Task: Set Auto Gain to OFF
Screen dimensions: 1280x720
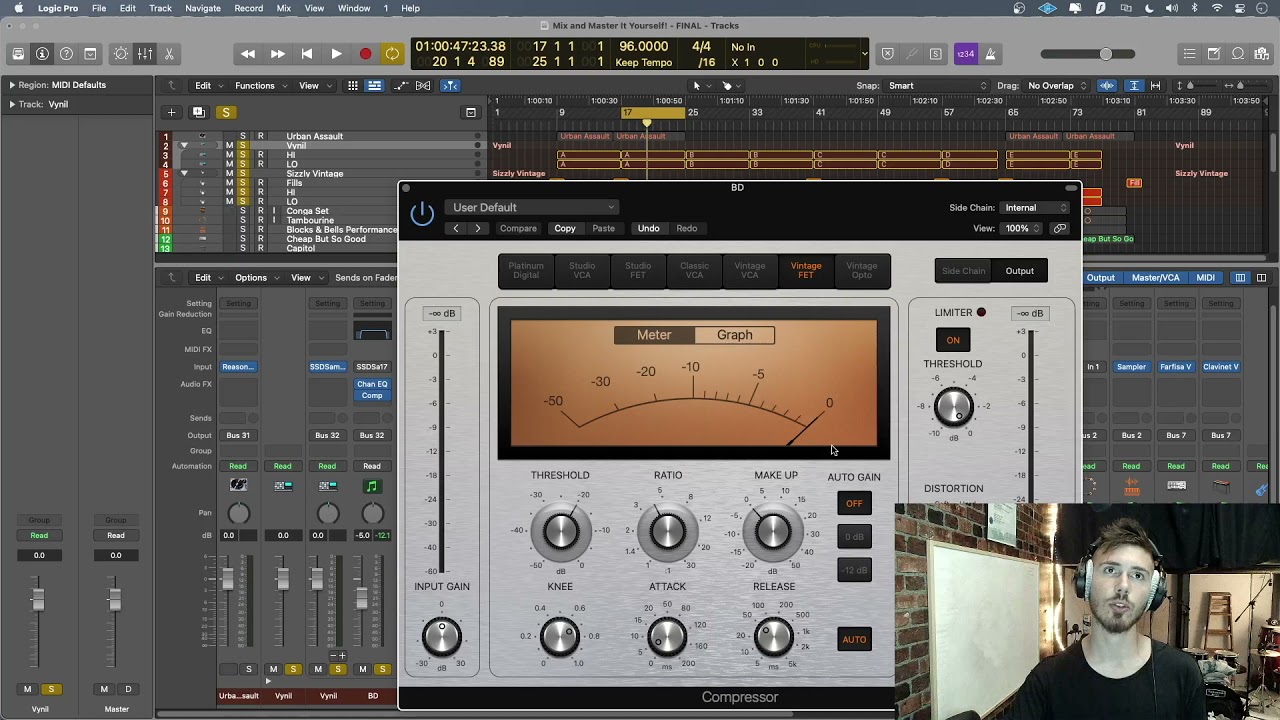Action: click(854, 503)
